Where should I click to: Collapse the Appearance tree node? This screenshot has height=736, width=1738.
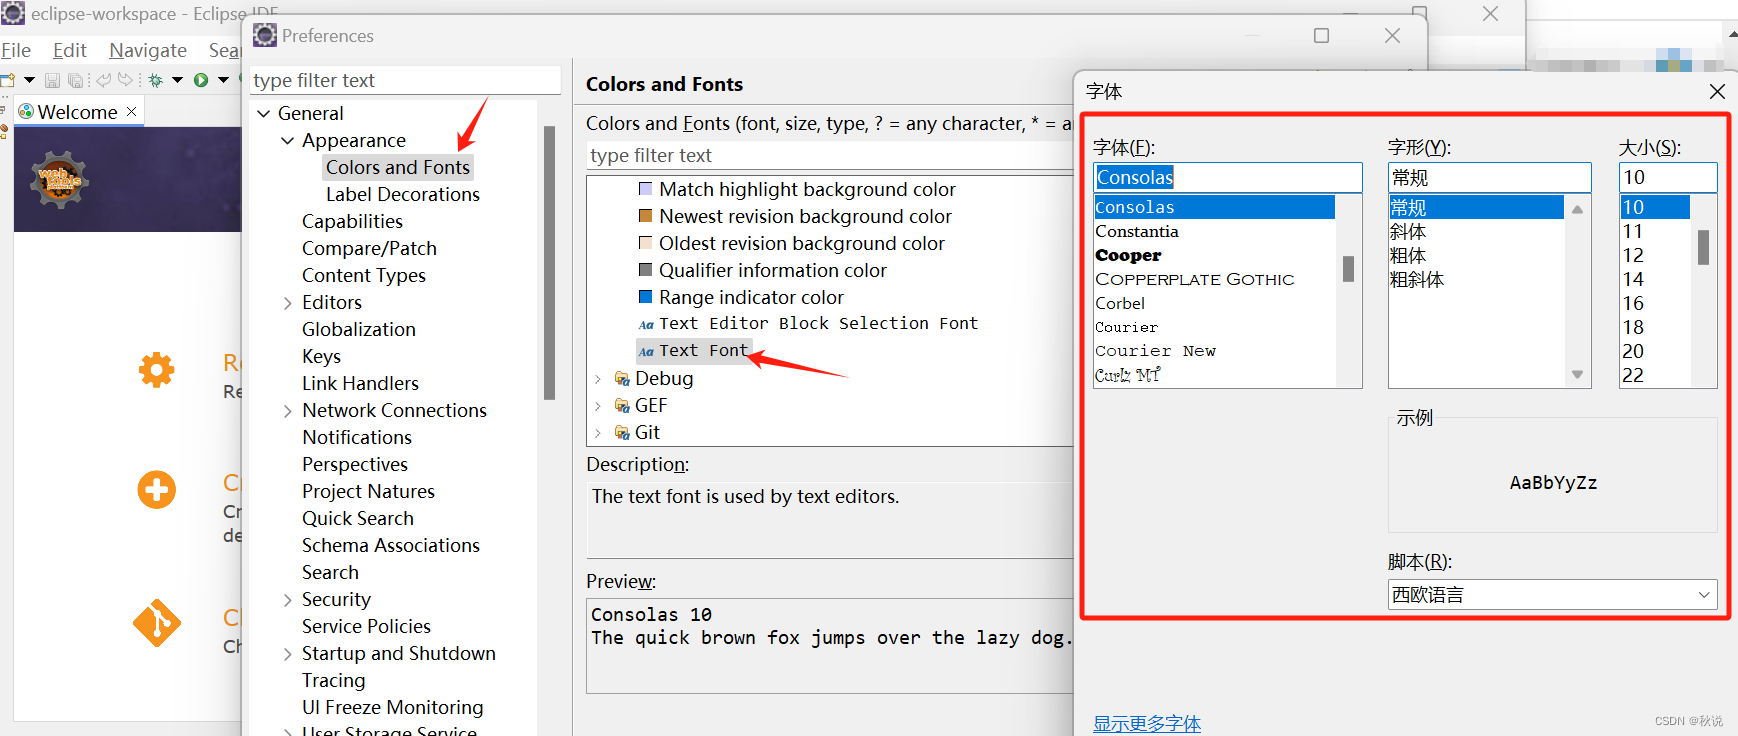[288, 141]
